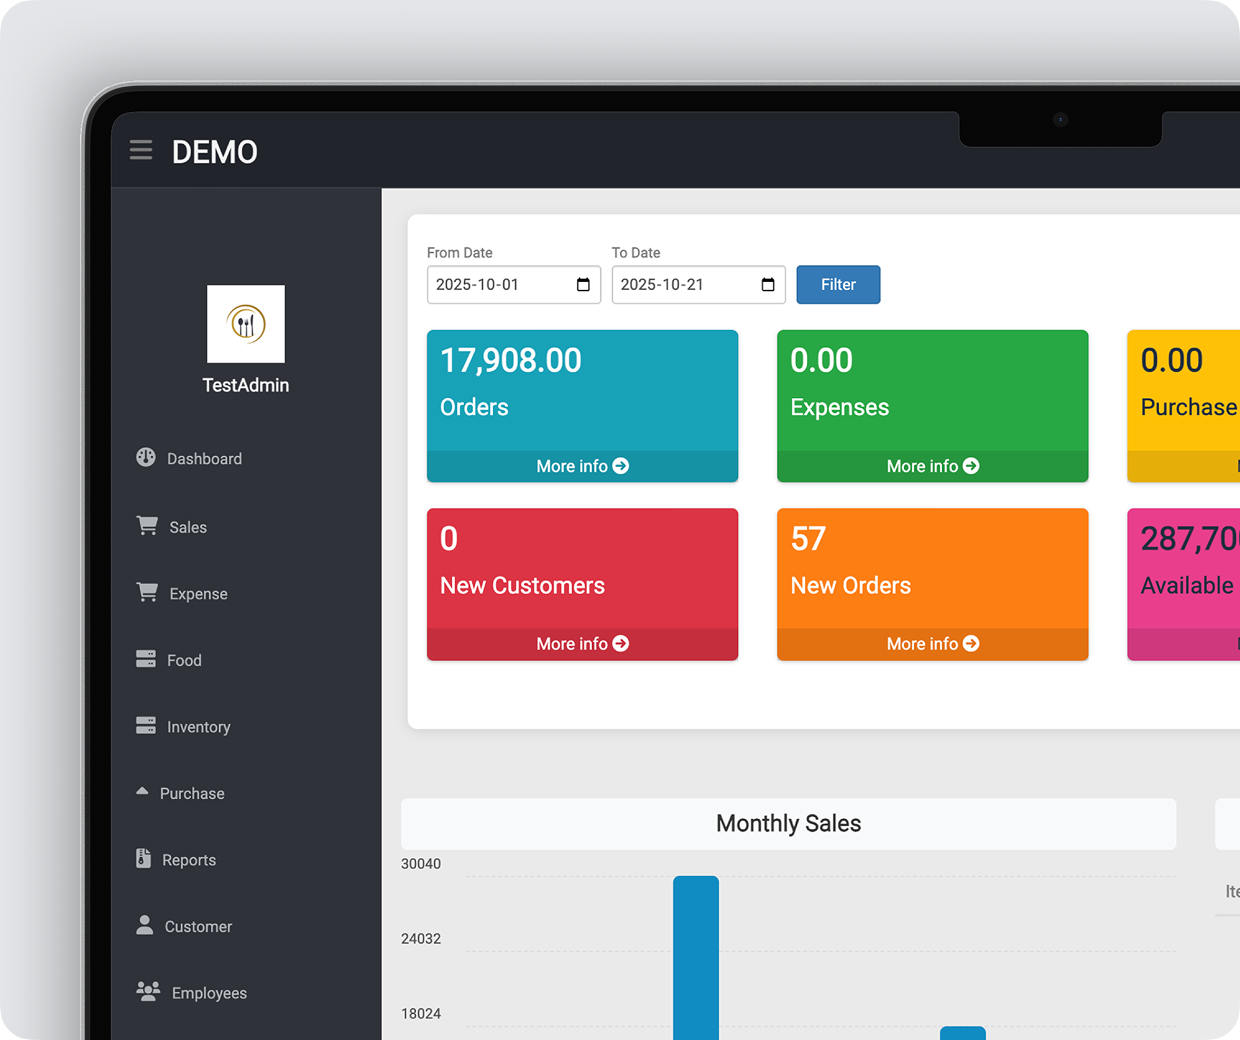Open the To Date calendar picker icon

click(768, 285)
